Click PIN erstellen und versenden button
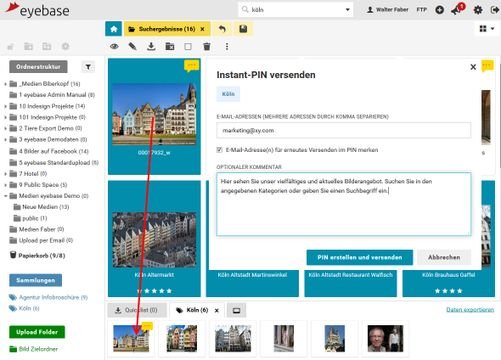Screen dimensions: 501x360 click(360, 257)
